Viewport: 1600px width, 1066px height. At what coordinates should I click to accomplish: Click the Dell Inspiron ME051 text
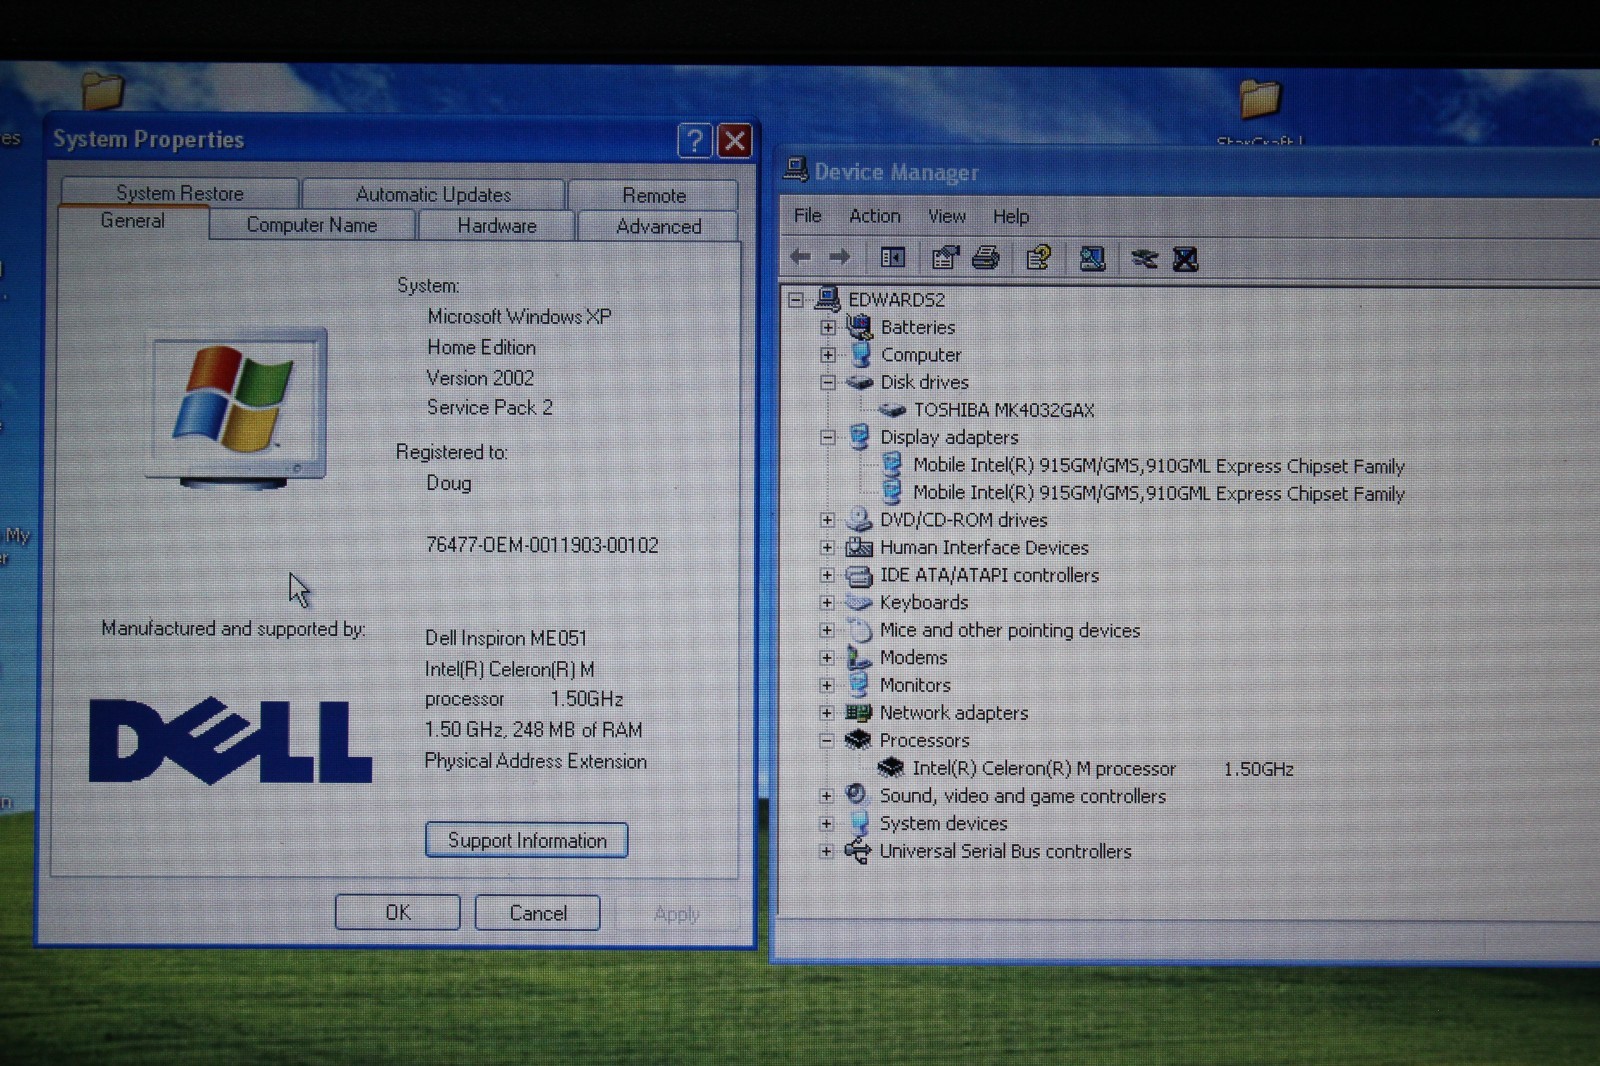tap(506, 638)
